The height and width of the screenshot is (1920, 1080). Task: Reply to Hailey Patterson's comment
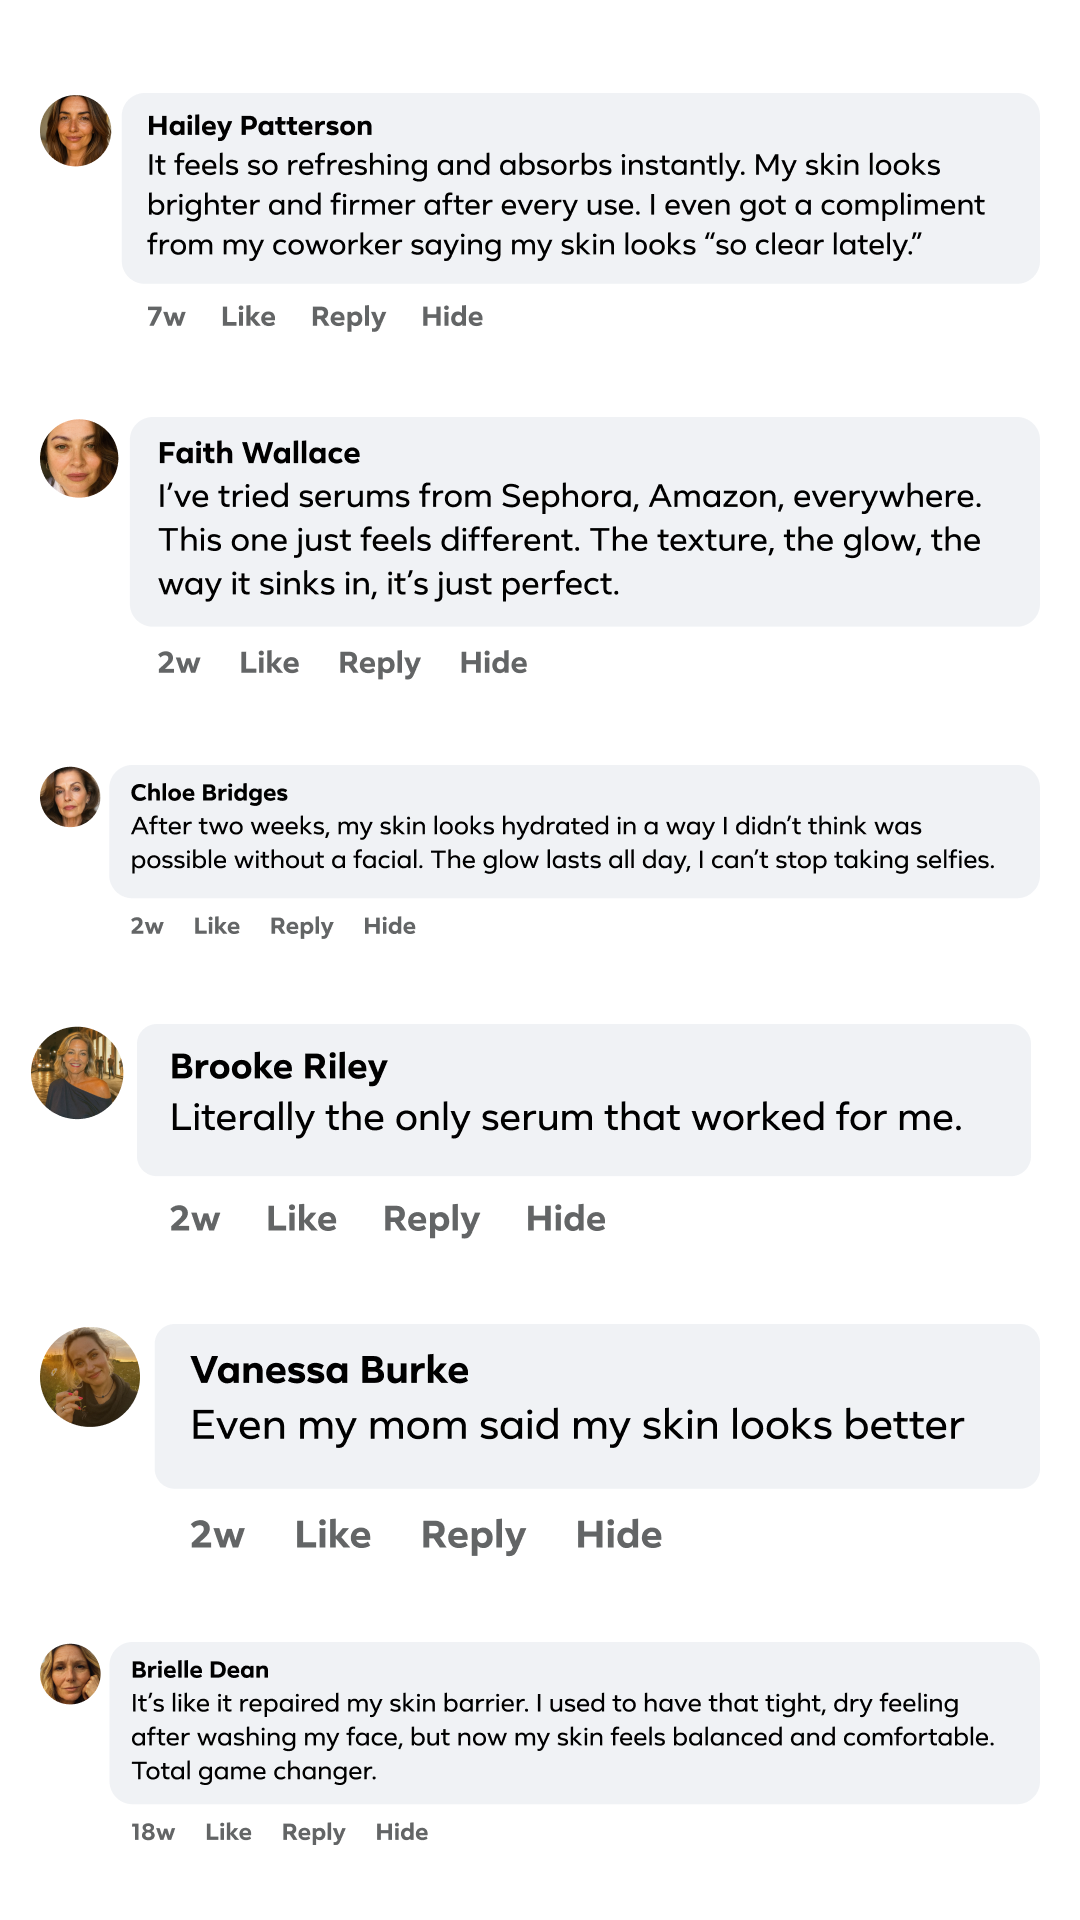(x=348, y=317)
